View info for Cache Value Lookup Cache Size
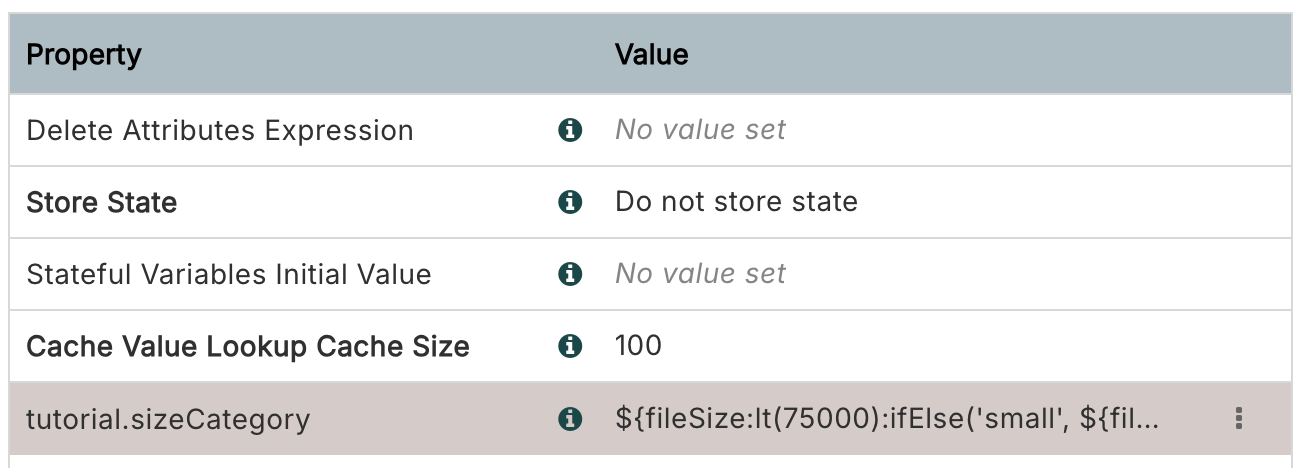 pos(570,346)
